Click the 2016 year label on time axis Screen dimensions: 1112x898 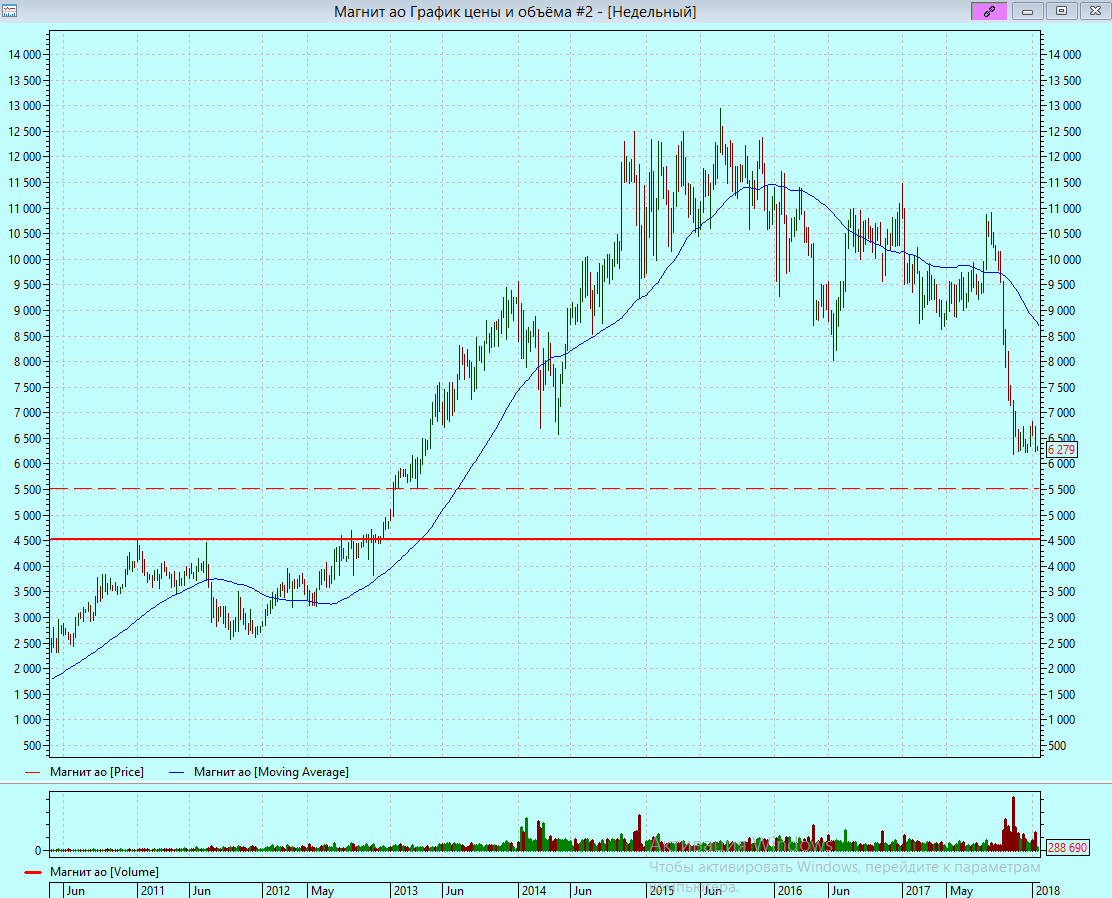click(789, 891)
